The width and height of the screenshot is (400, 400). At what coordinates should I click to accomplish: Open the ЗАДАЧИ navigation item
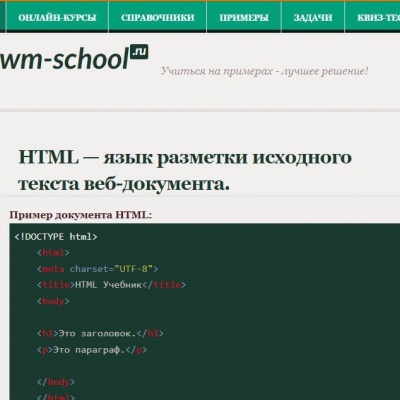tap(313, 18)
